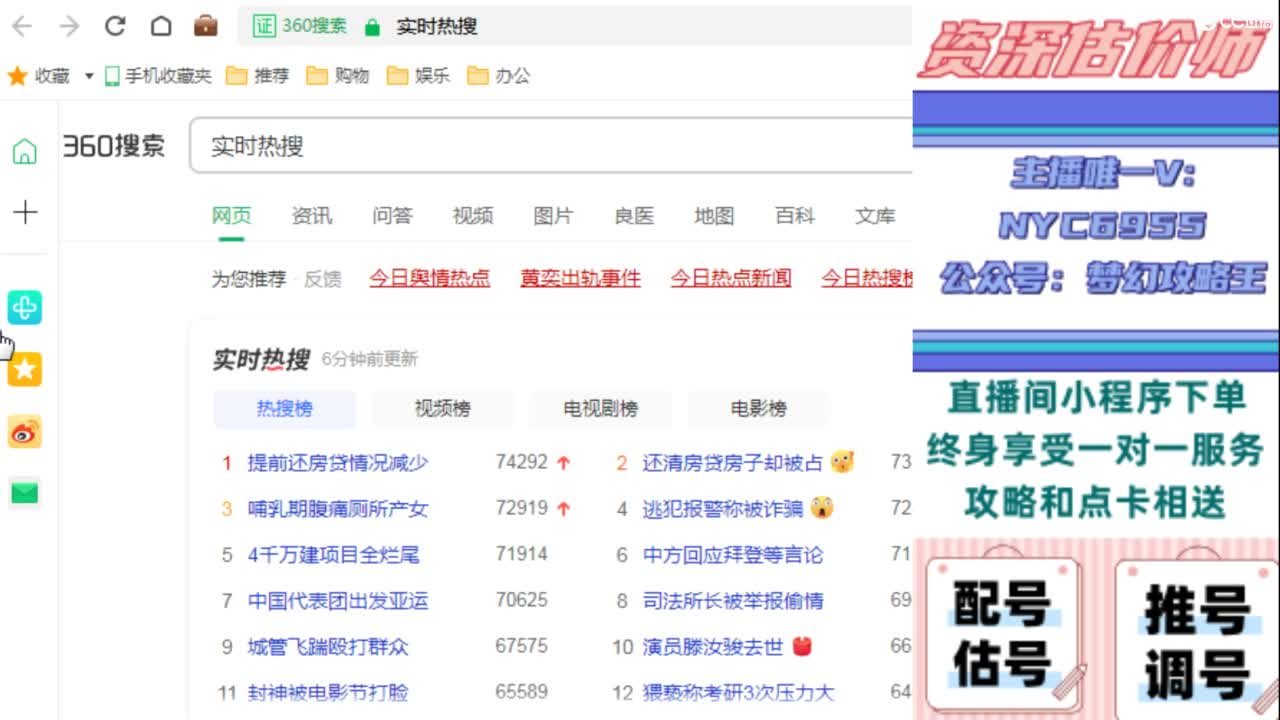Open the password manager briefcase icon

pos(205,27)
